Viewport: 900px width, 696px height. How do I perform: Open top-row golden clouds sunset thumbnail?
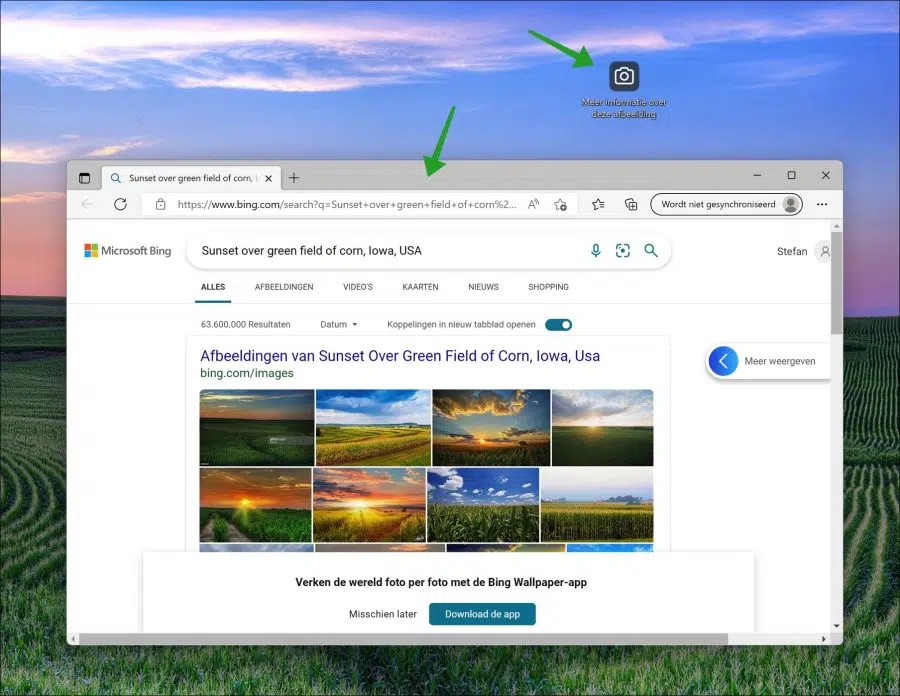pos(491,427)
